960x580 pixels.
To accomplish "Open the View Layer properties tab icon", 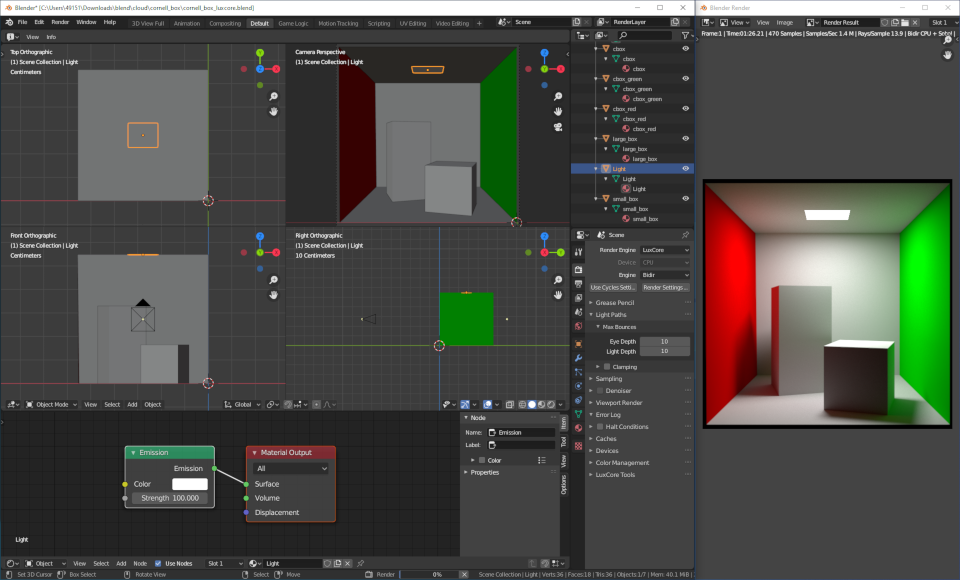I will click(579, 298).
